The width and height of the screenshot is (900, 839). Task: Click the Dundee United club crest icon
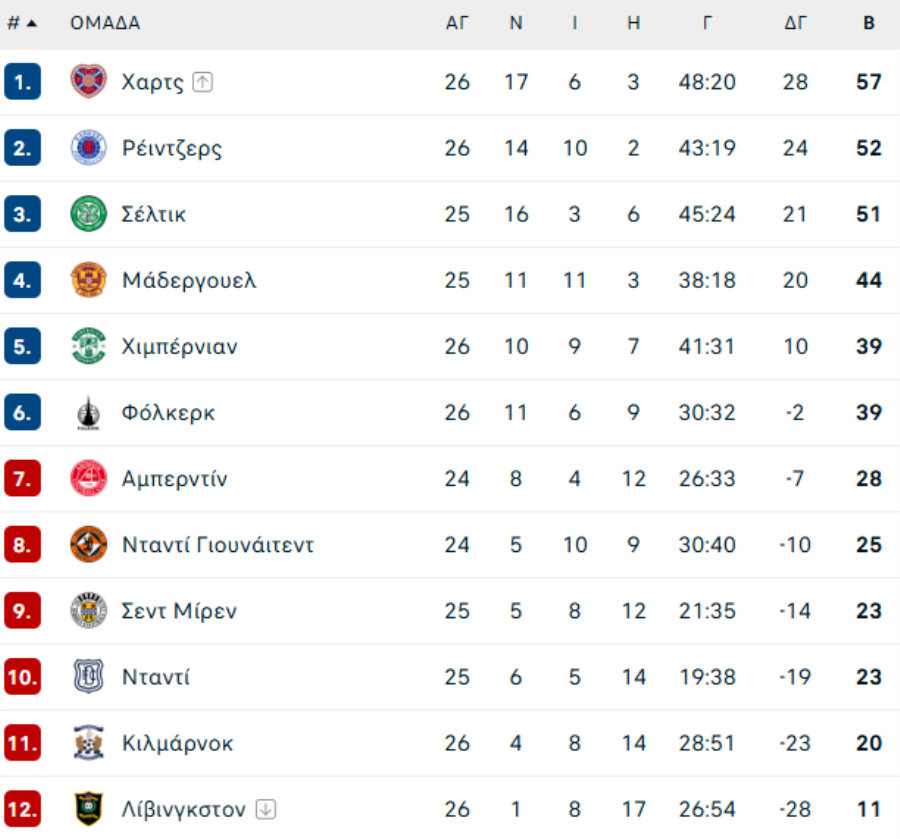[x=88, y=544]
